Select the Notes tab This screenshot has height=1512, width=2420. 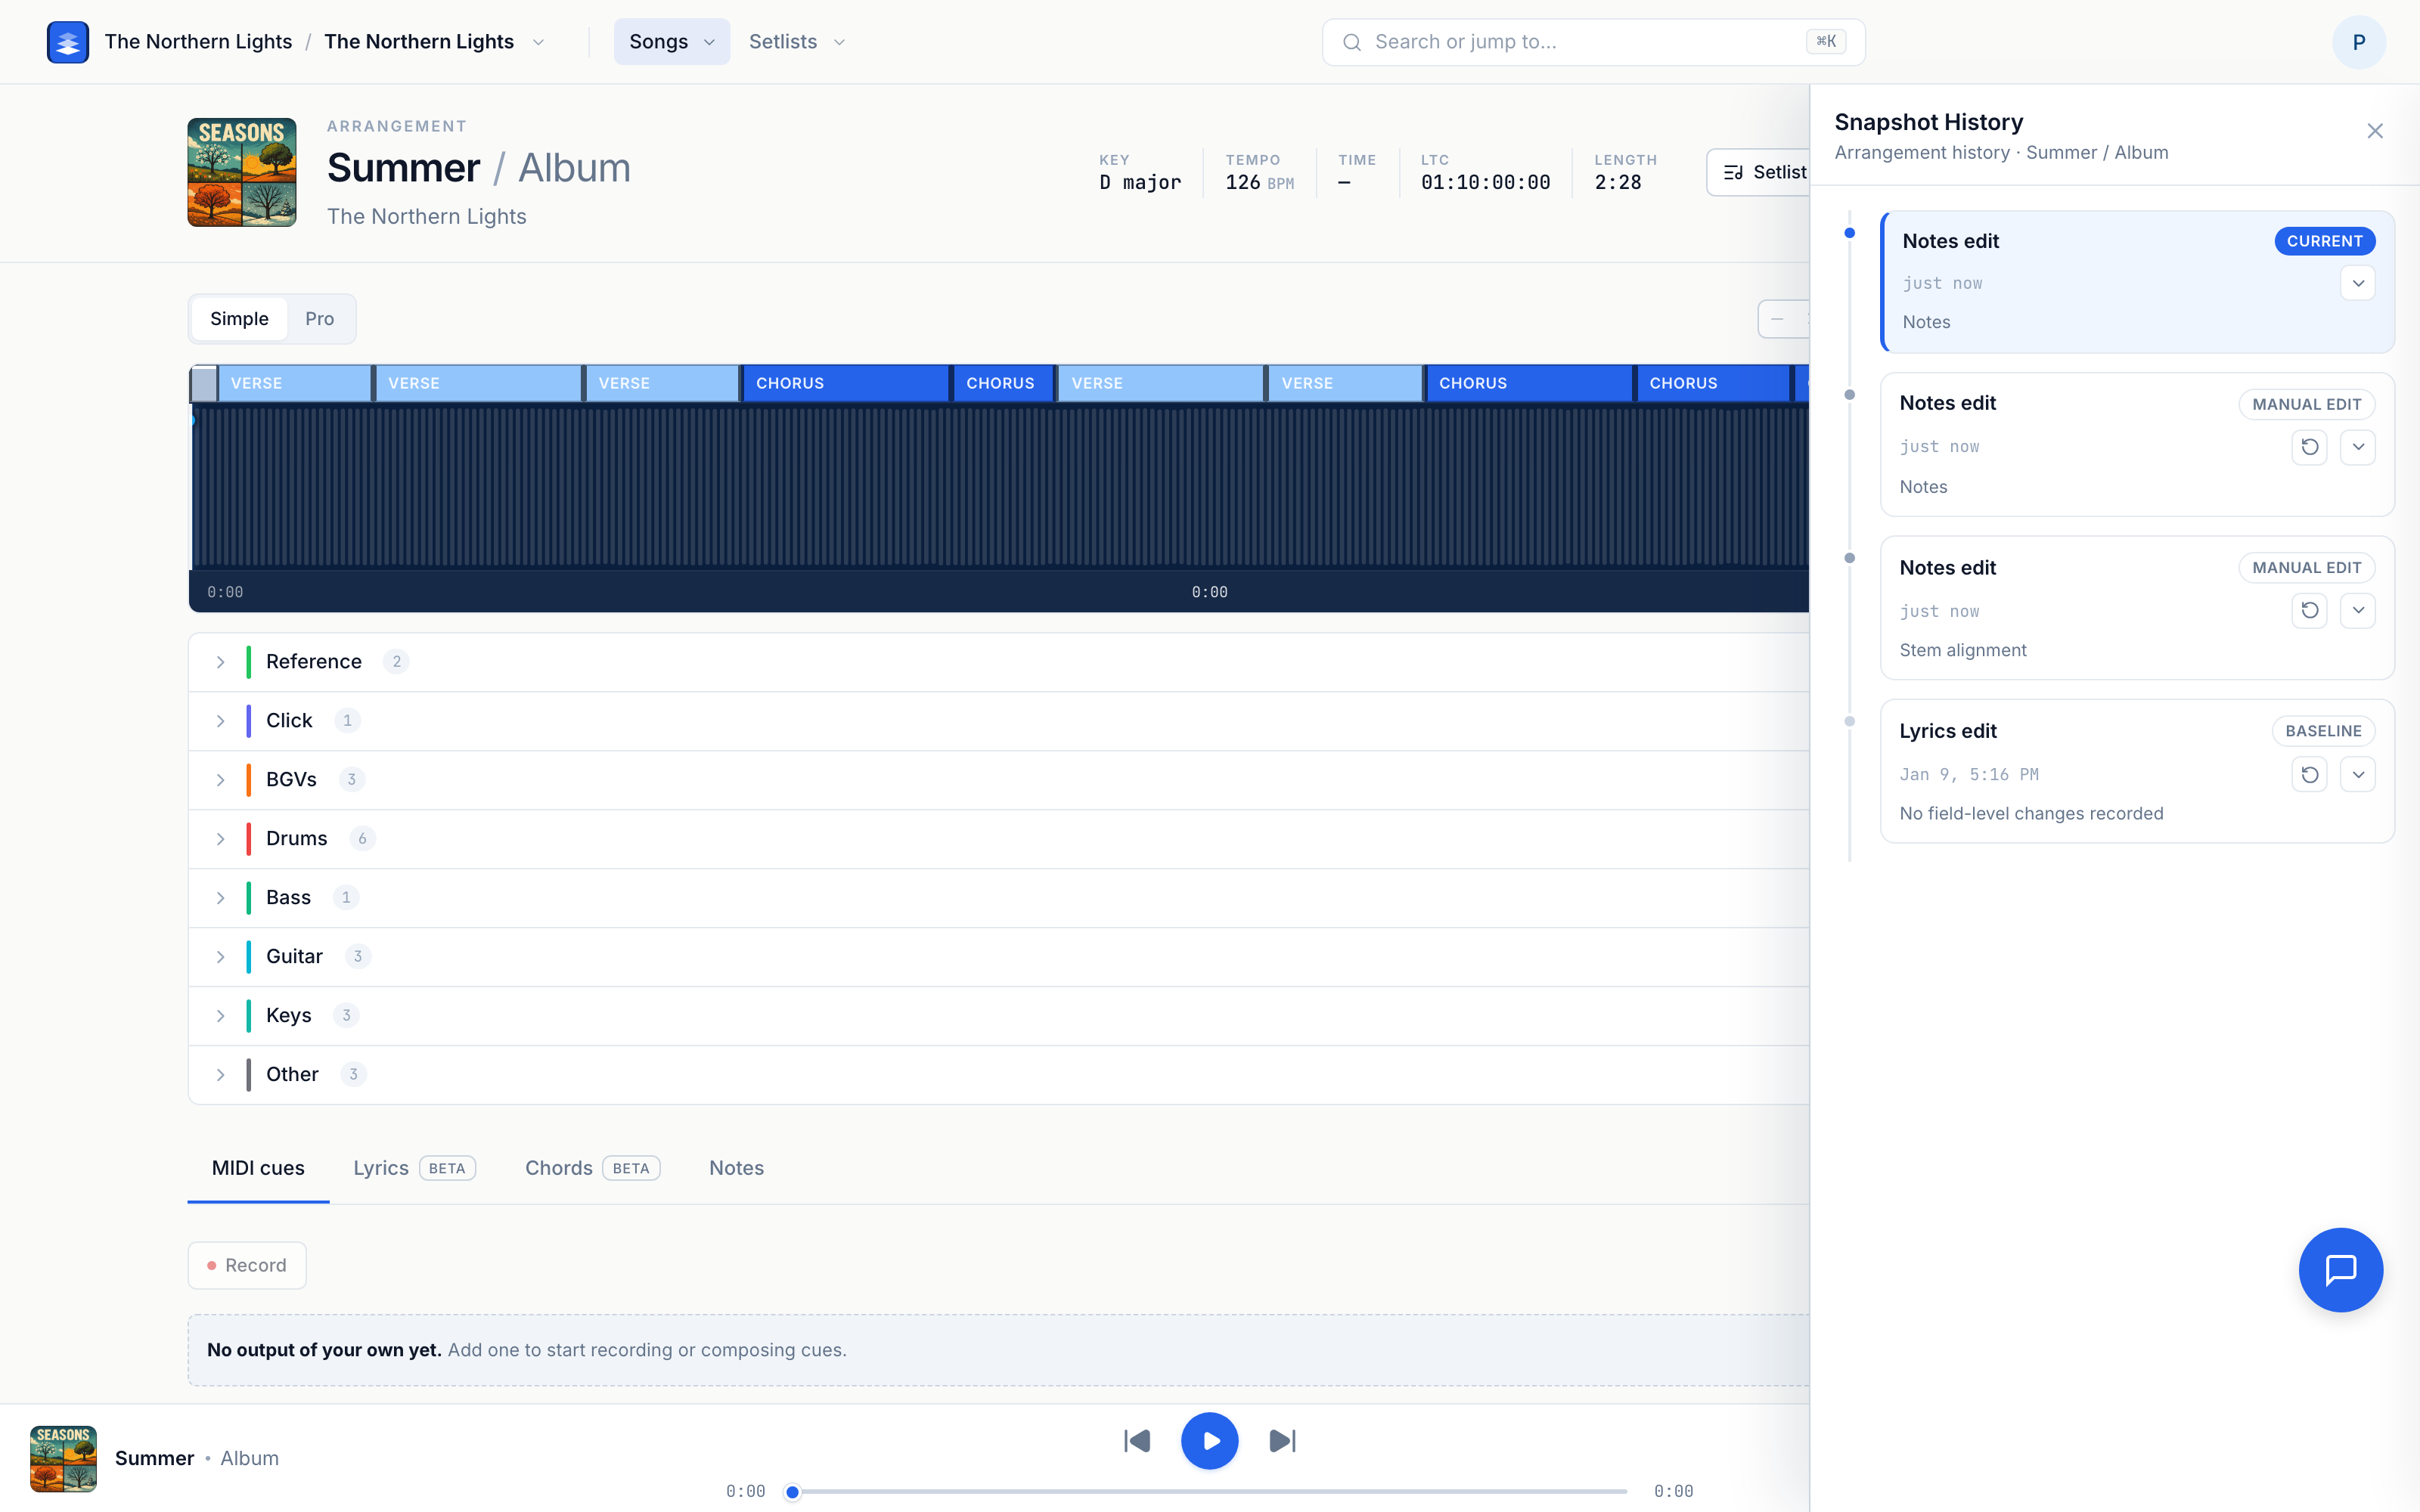736,1168
